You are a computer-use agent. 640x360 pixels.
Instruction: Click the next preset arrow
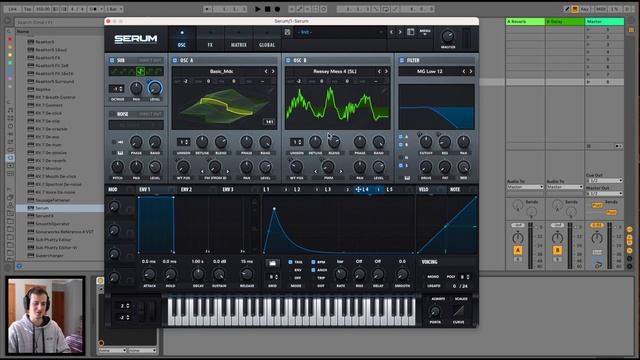(400, 32)
